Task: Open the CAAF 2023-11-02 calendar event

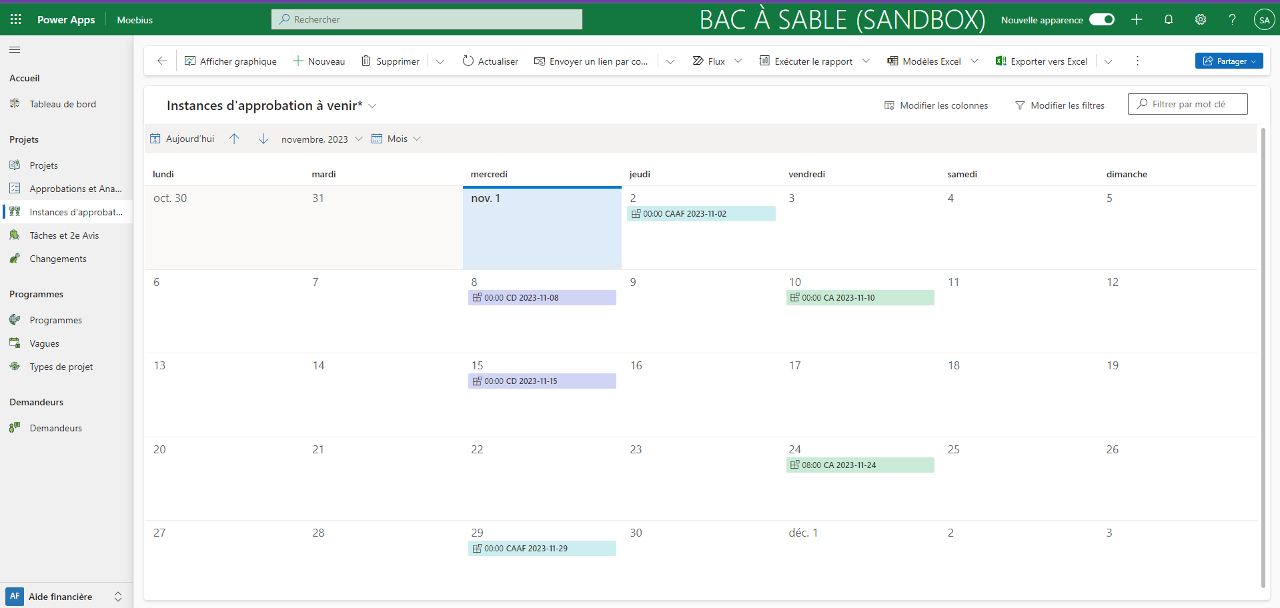Action: [702, 214]
